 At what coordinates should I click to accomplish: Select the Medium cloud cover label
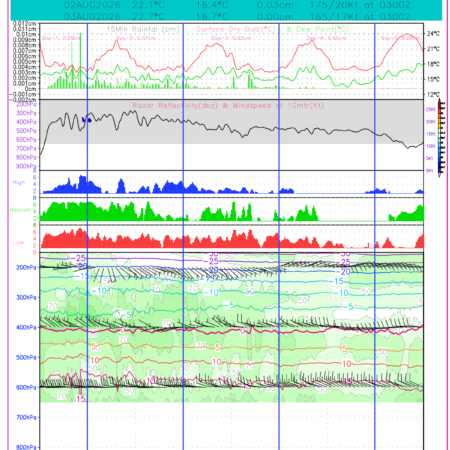(x=20, y=210)
